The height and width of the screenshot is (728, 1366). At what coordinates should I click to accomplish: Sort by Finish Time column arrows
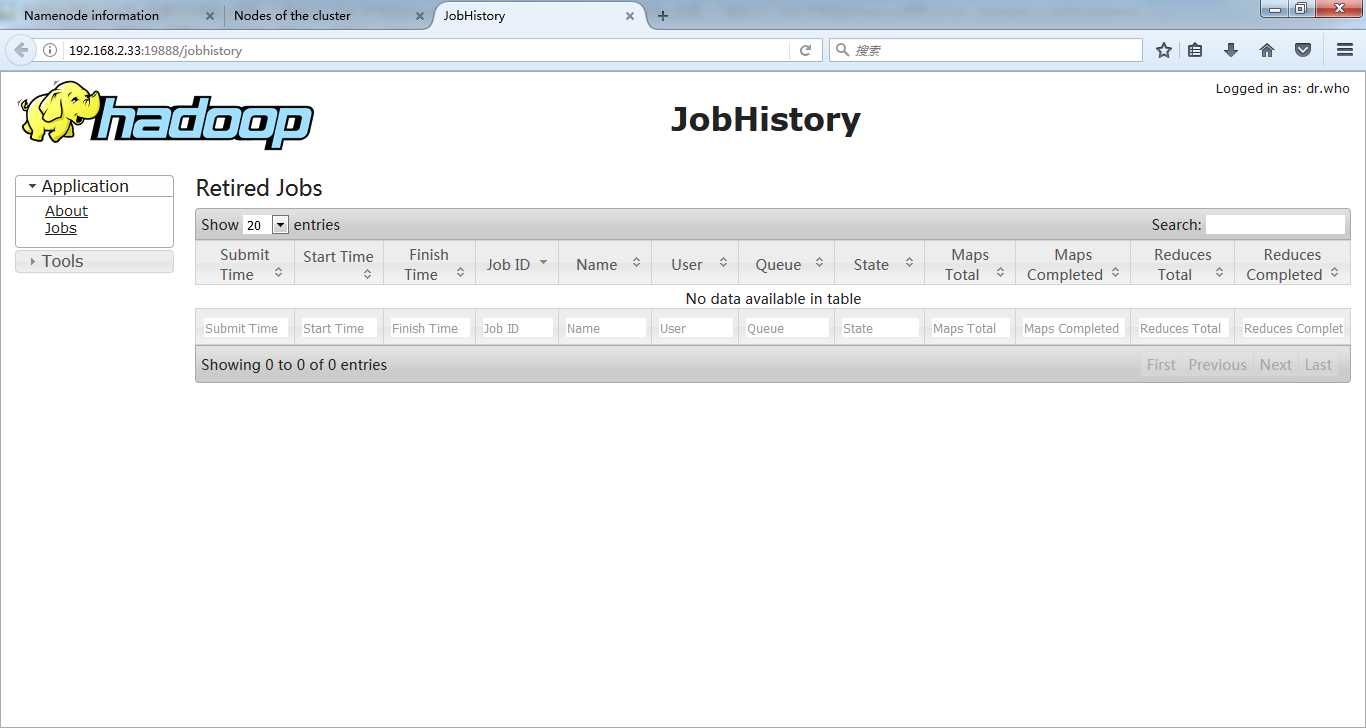point(460,272)
